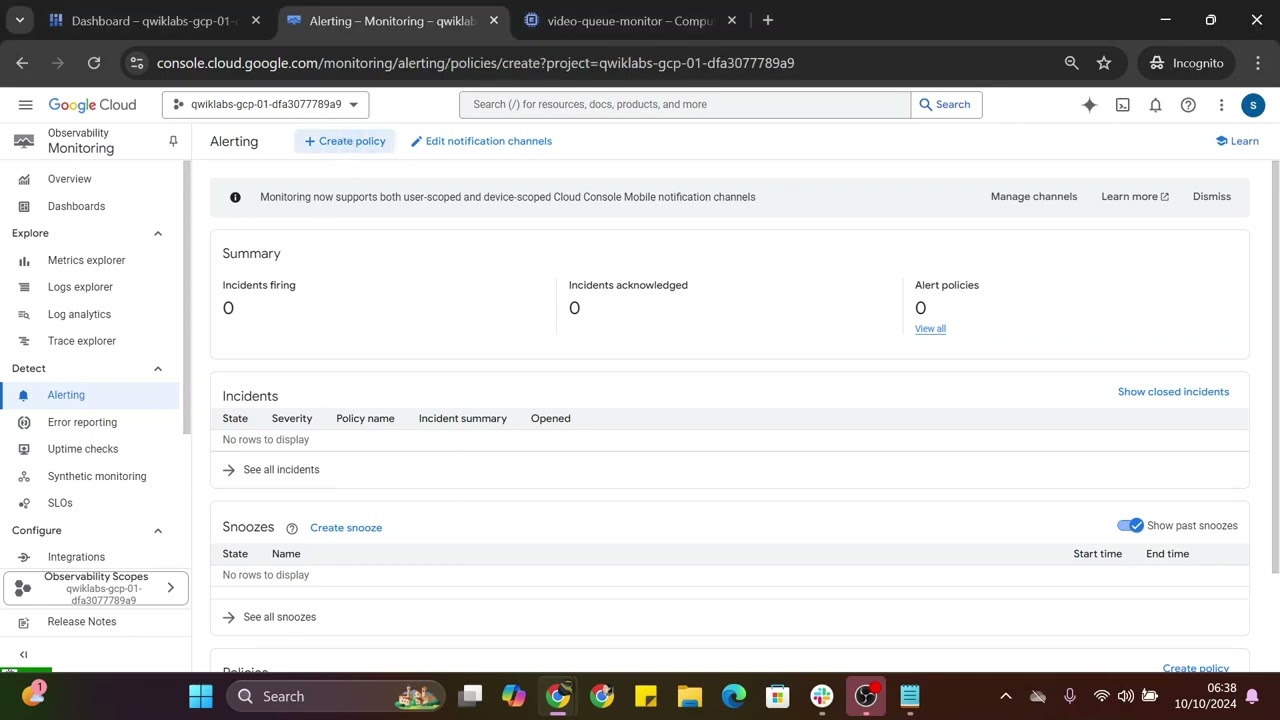The width and height of the screenshot is (1280, 720).
Task: Open the Learn panel
Action: [1237, 141]
